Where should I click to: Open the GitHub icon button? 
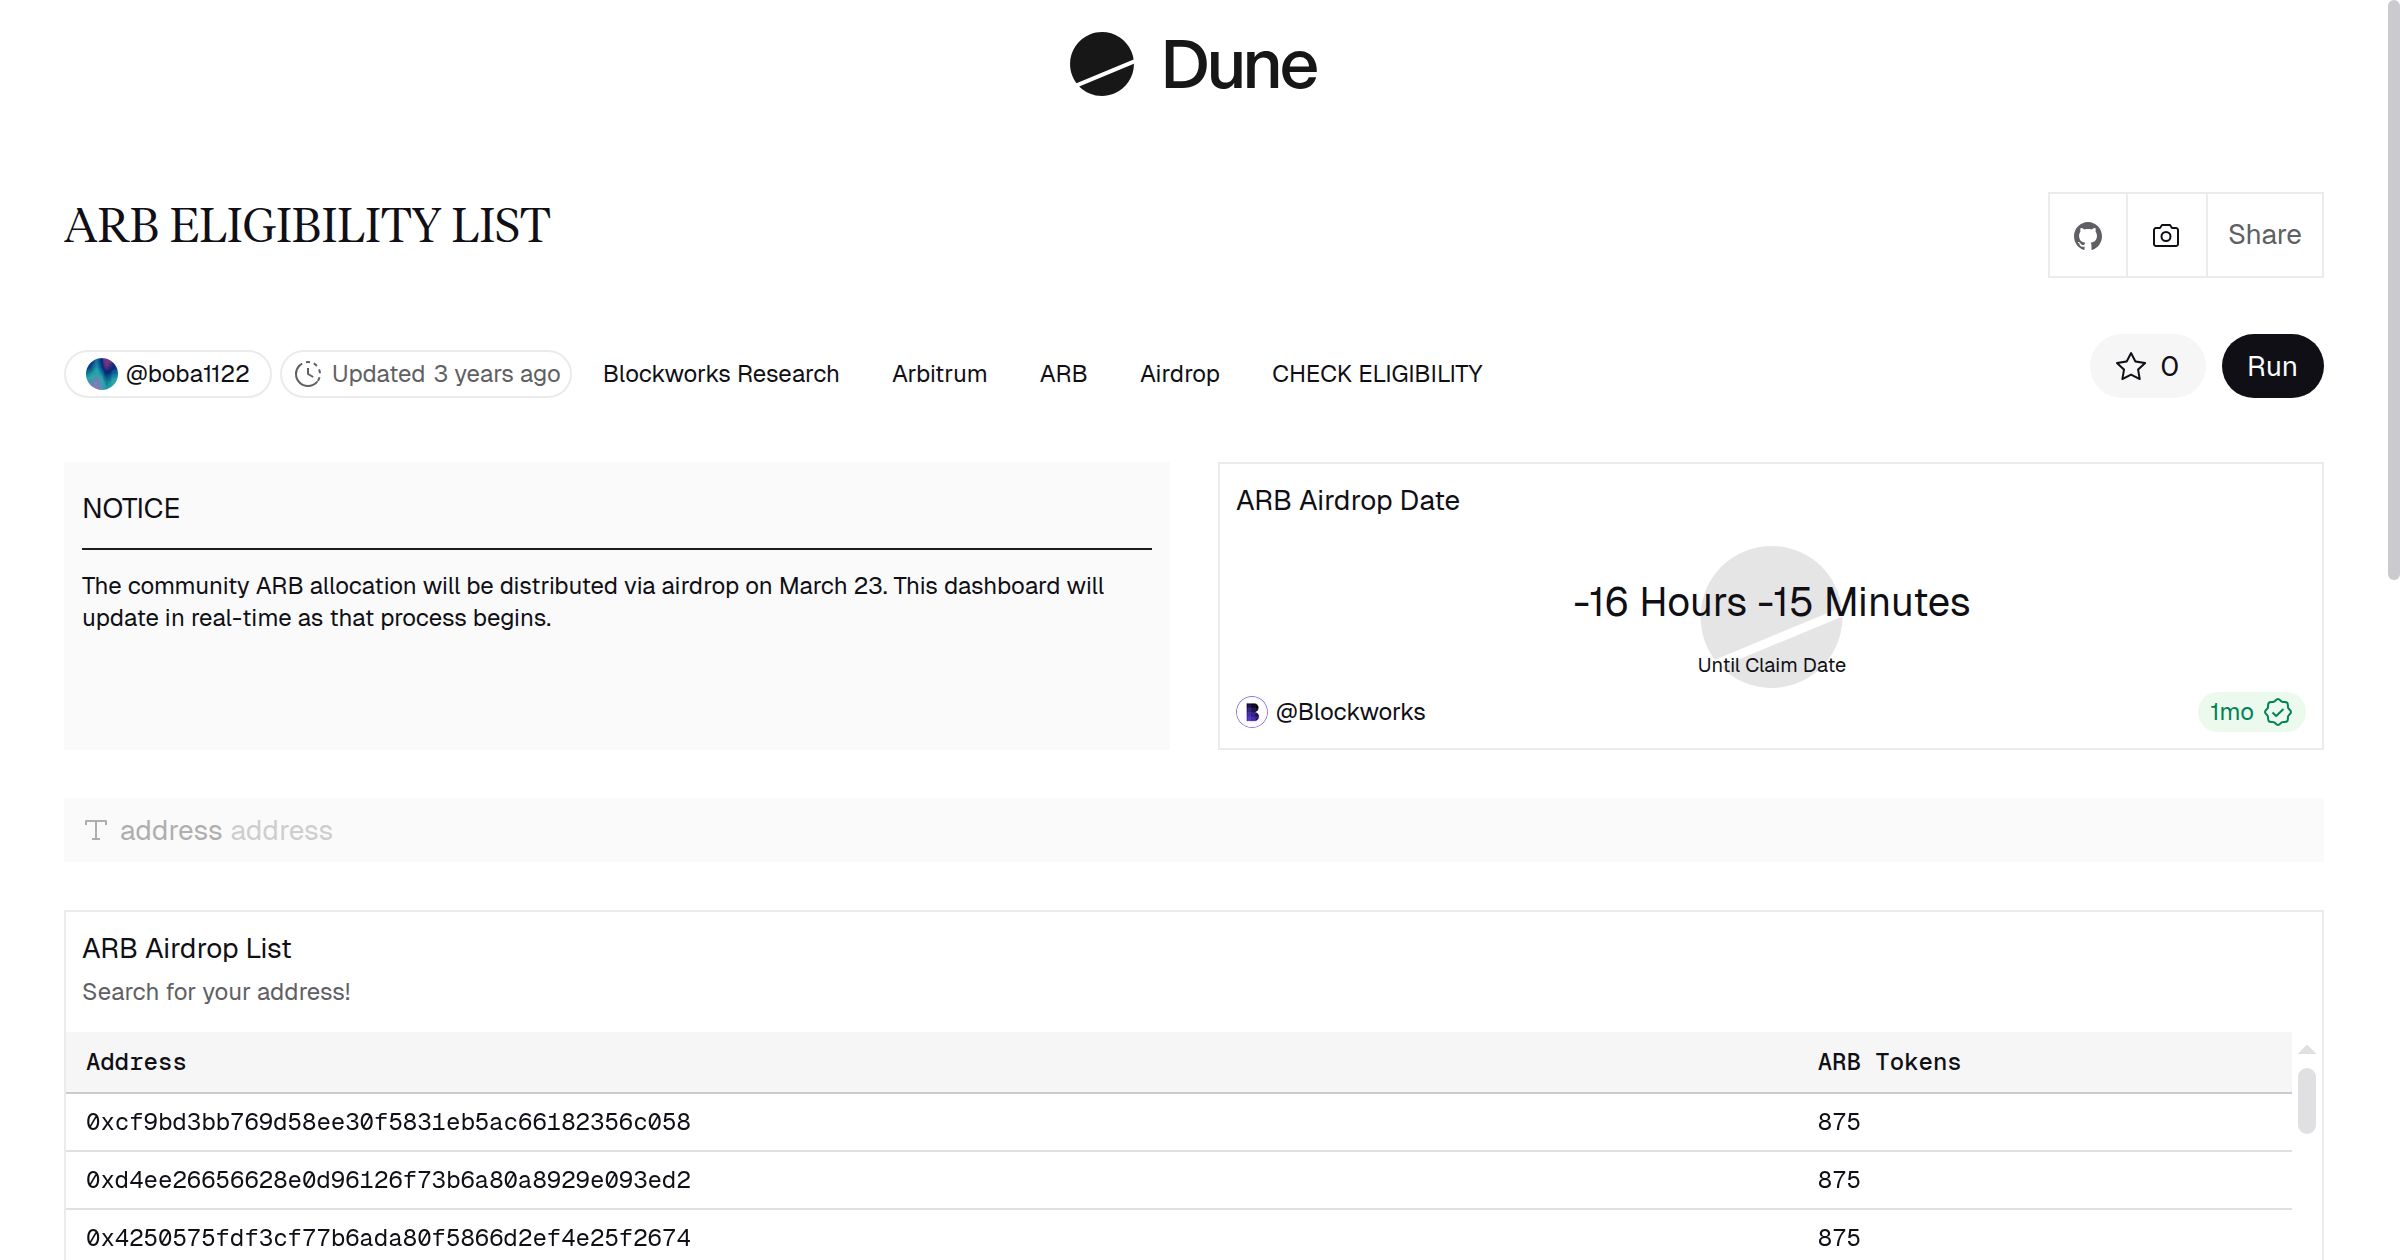pos(2087,236)
